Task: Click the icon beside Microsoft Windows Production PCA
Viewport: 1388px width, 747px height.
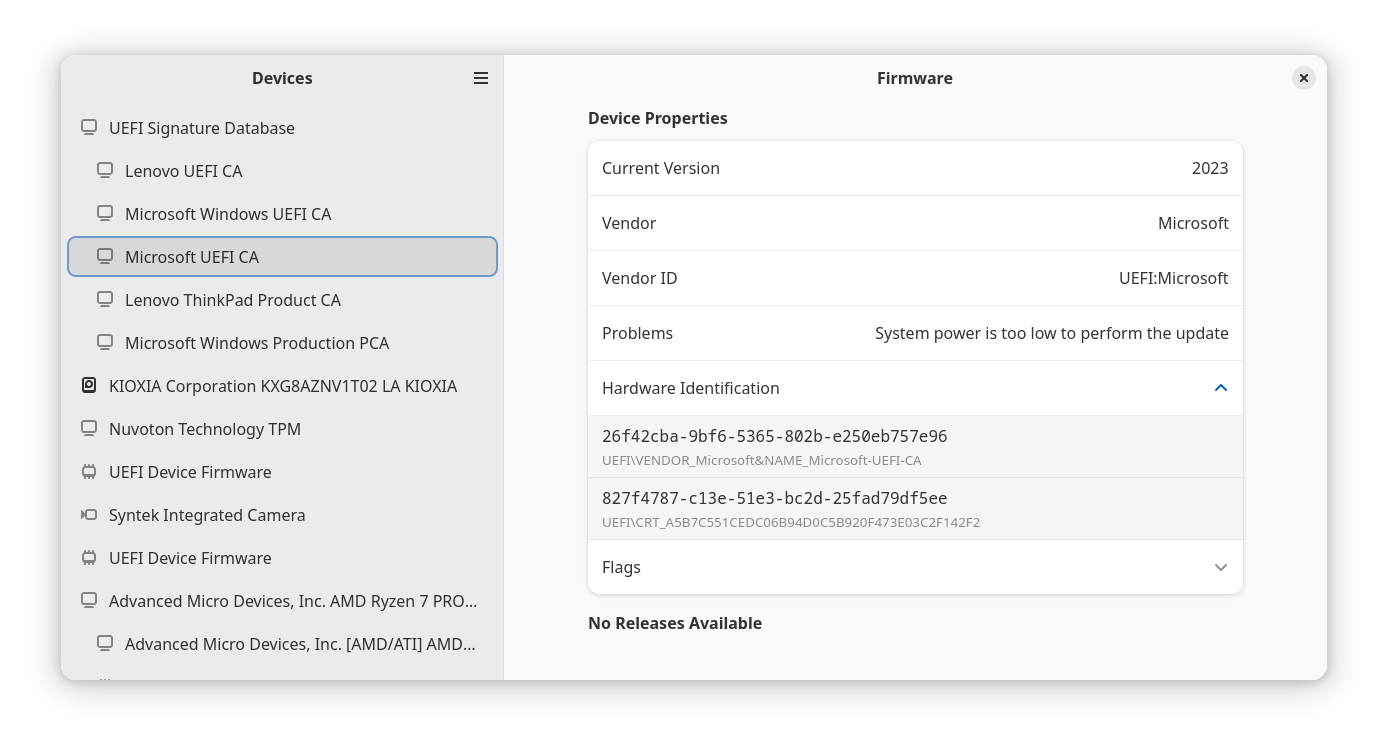Action: pos(105,343)
